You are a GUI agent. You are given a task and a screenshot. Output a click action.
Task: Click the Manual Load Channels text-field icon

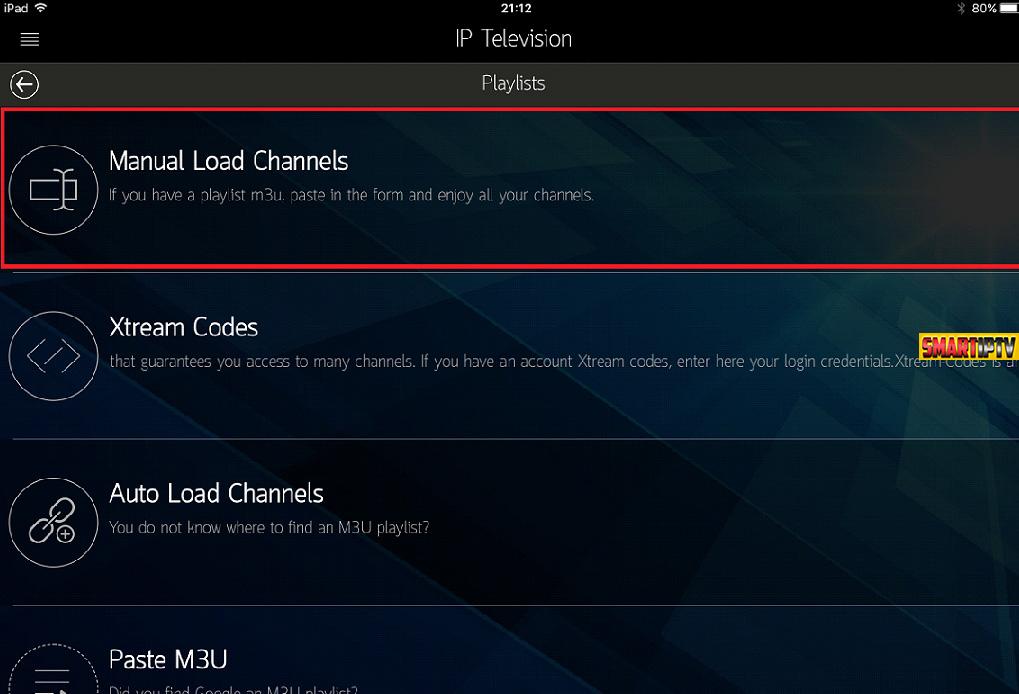point(53,189)
